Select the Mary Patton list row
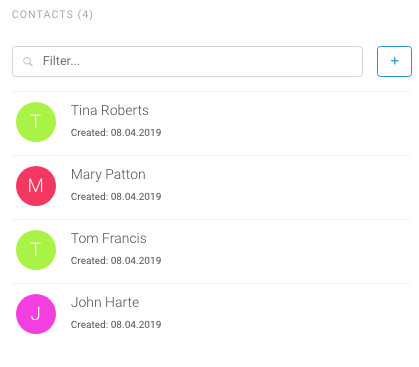This screenshot has height=367, width=419. point(211,187)
